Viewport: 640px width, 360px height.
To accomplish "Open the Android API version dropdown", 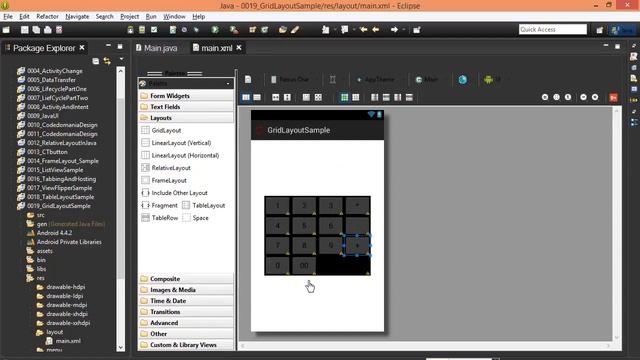I will (x=493, y=80).
